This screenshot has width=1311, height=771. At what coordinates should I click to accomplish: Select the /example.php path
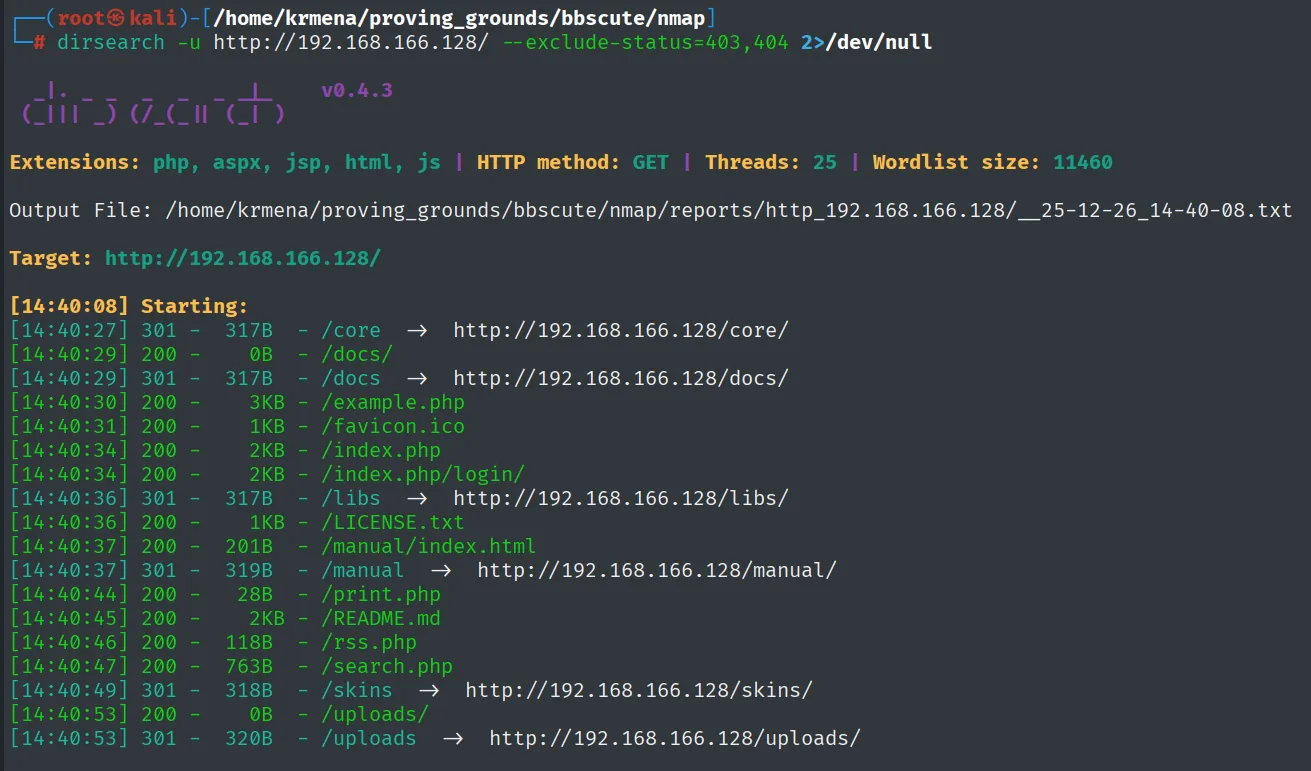[x=393, y=402]
